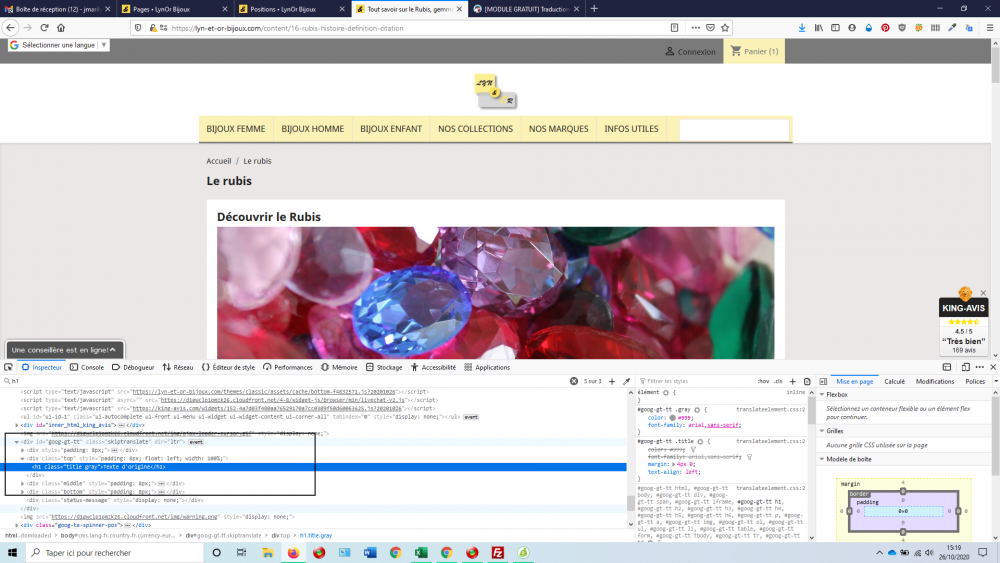Click the Connexion link
Image resolution: width=1000 pixels, height=563 pixels.
pyautogui.click(x=691, y=52)
